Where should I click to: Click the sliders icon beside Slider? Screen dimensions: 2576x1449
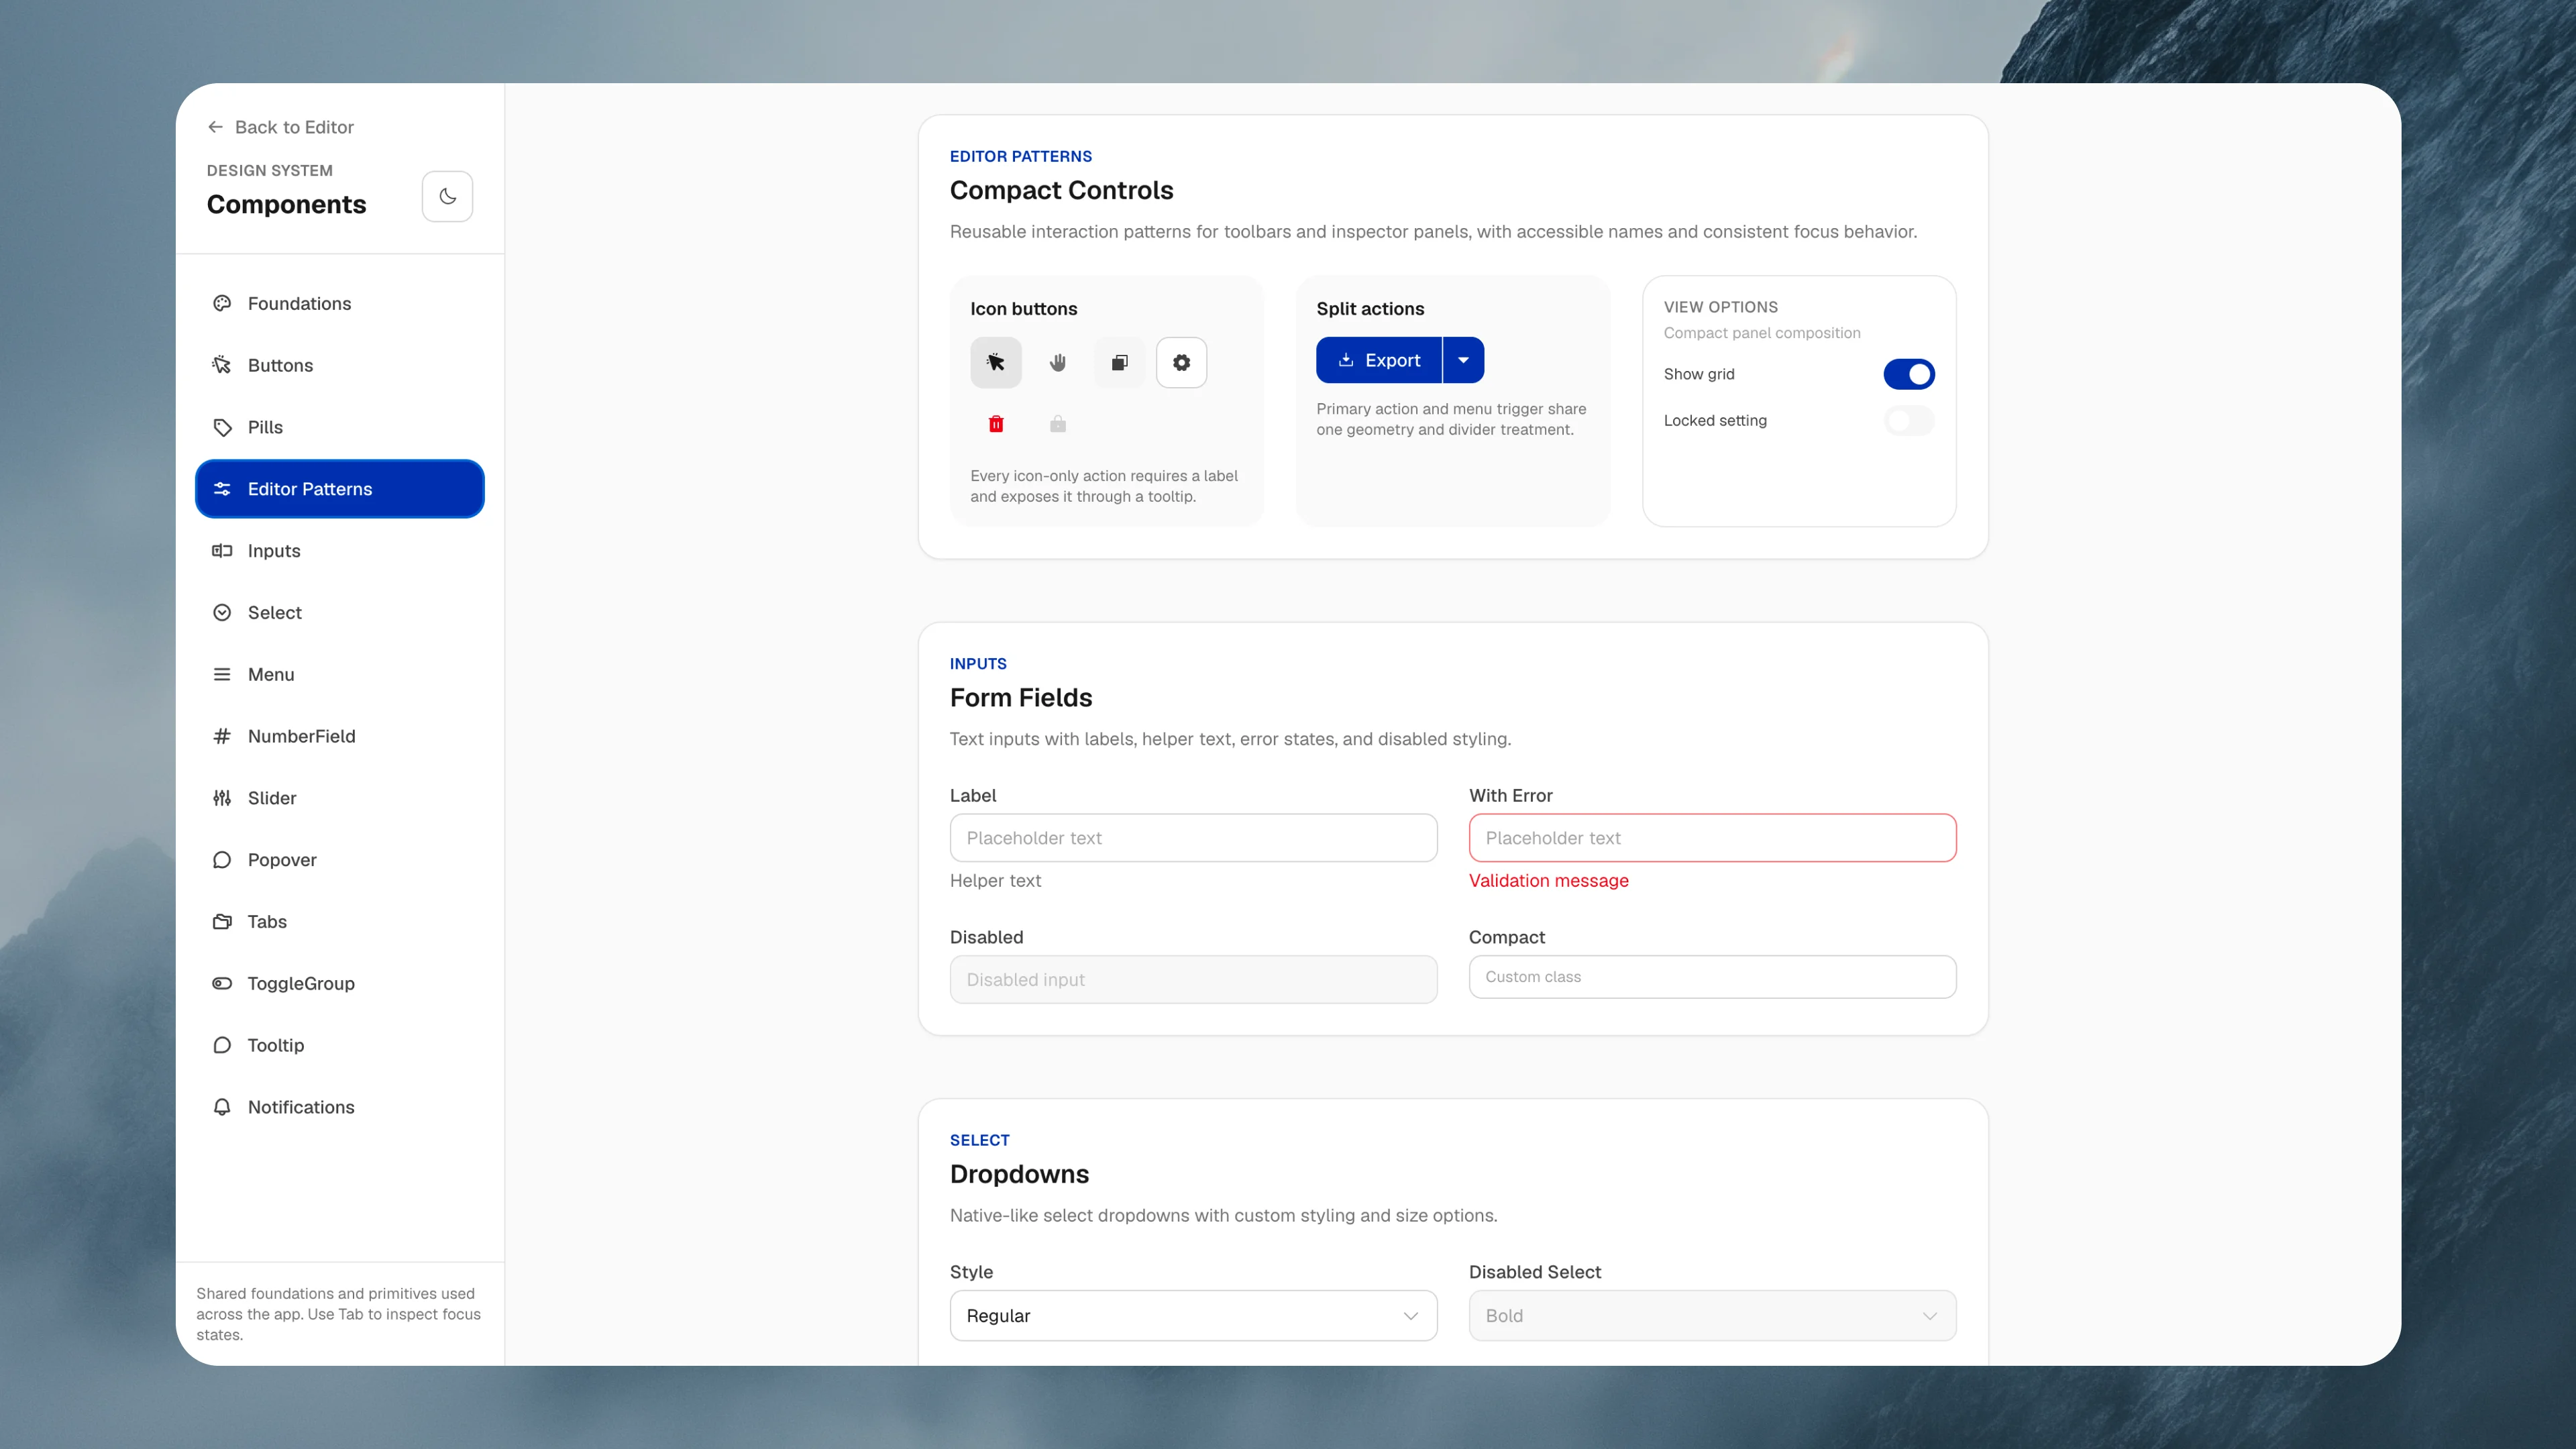click(222, 798)
